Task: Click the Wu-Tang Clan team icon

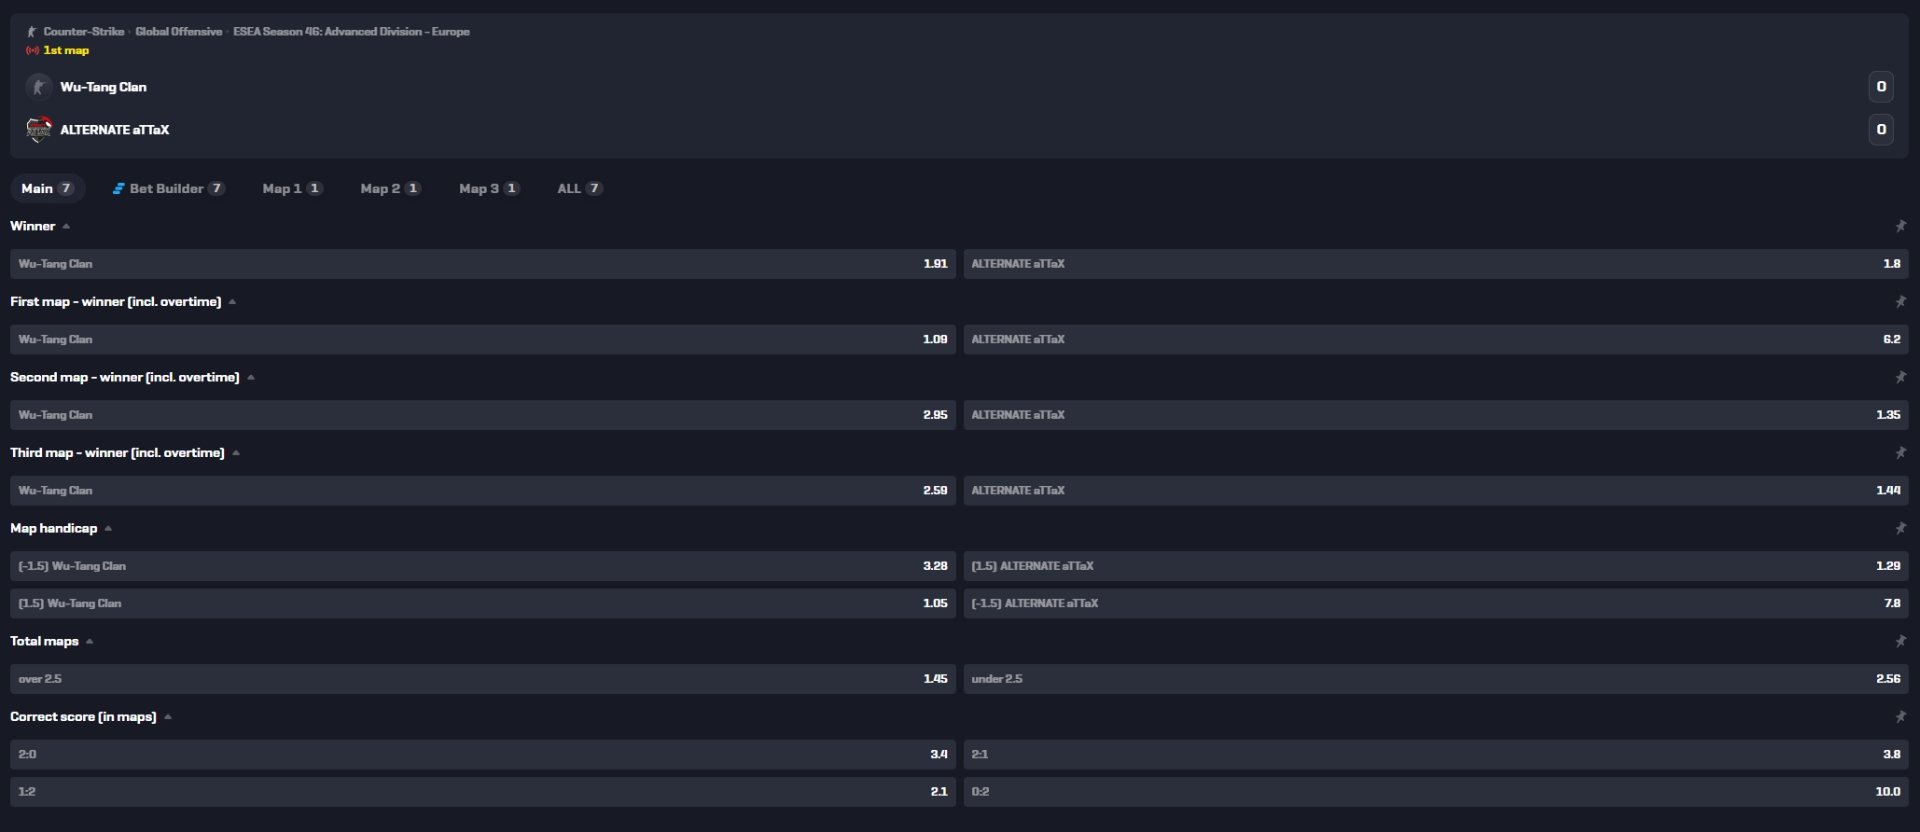Action: 38,87
